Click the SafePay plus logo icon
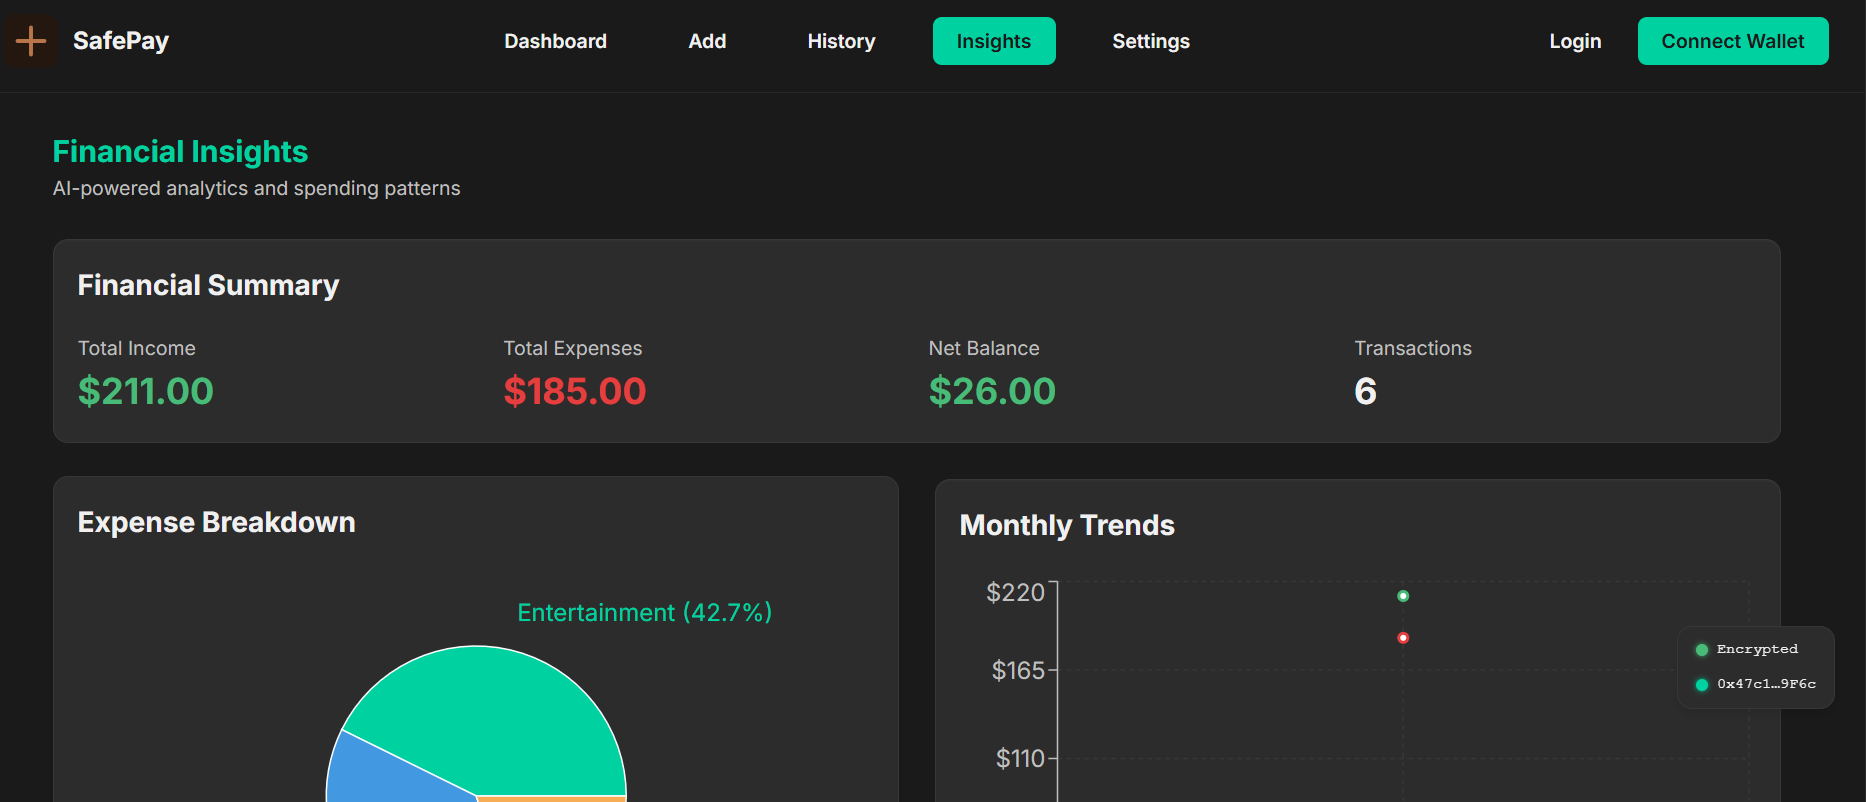 pos(31,41)
